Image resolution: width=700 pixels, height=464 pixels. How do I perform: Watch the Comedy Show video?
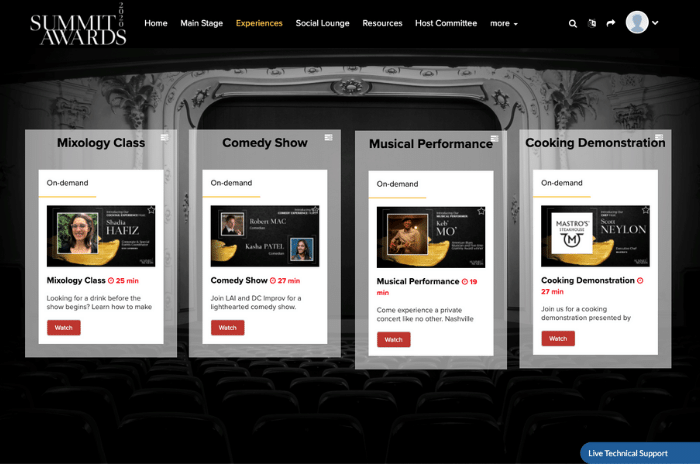[x=227, y=328]
